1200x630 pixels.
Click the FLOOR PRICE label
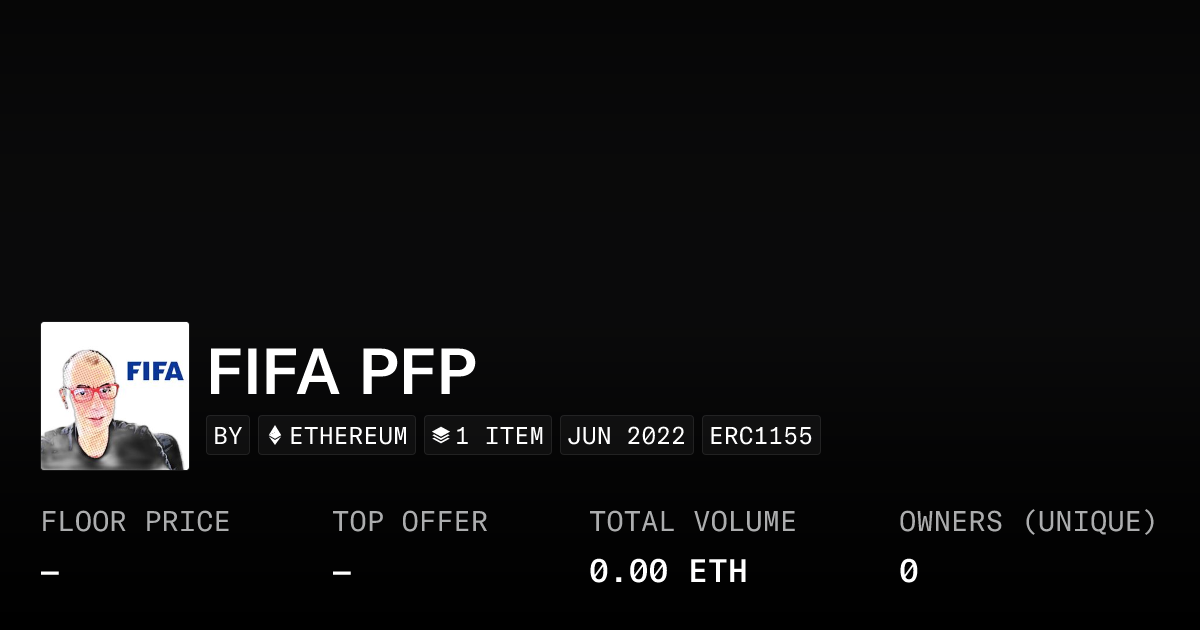pyautogui.click(x=135, y=522)
